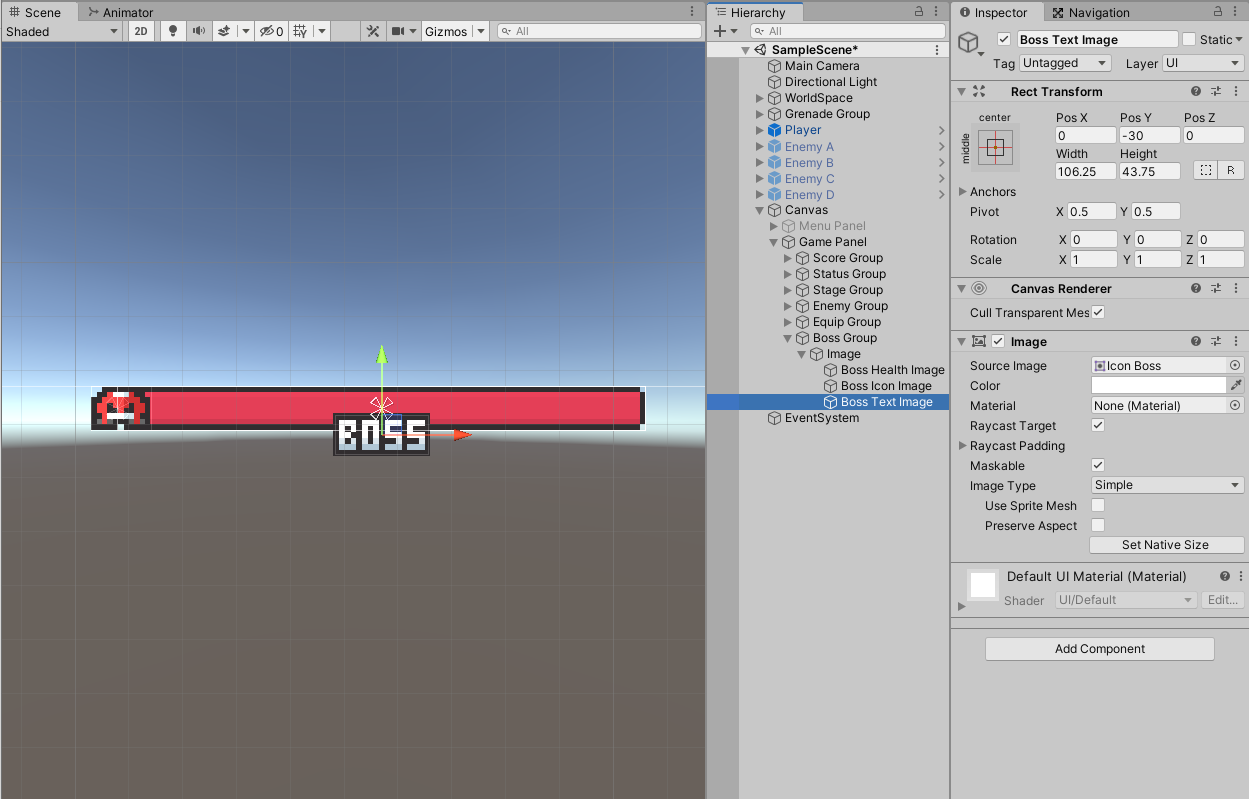Viewport: 1249px width, 799px height.
Task: Enable Use Sprite Mesh checkbox
Action: (1098, 506)
